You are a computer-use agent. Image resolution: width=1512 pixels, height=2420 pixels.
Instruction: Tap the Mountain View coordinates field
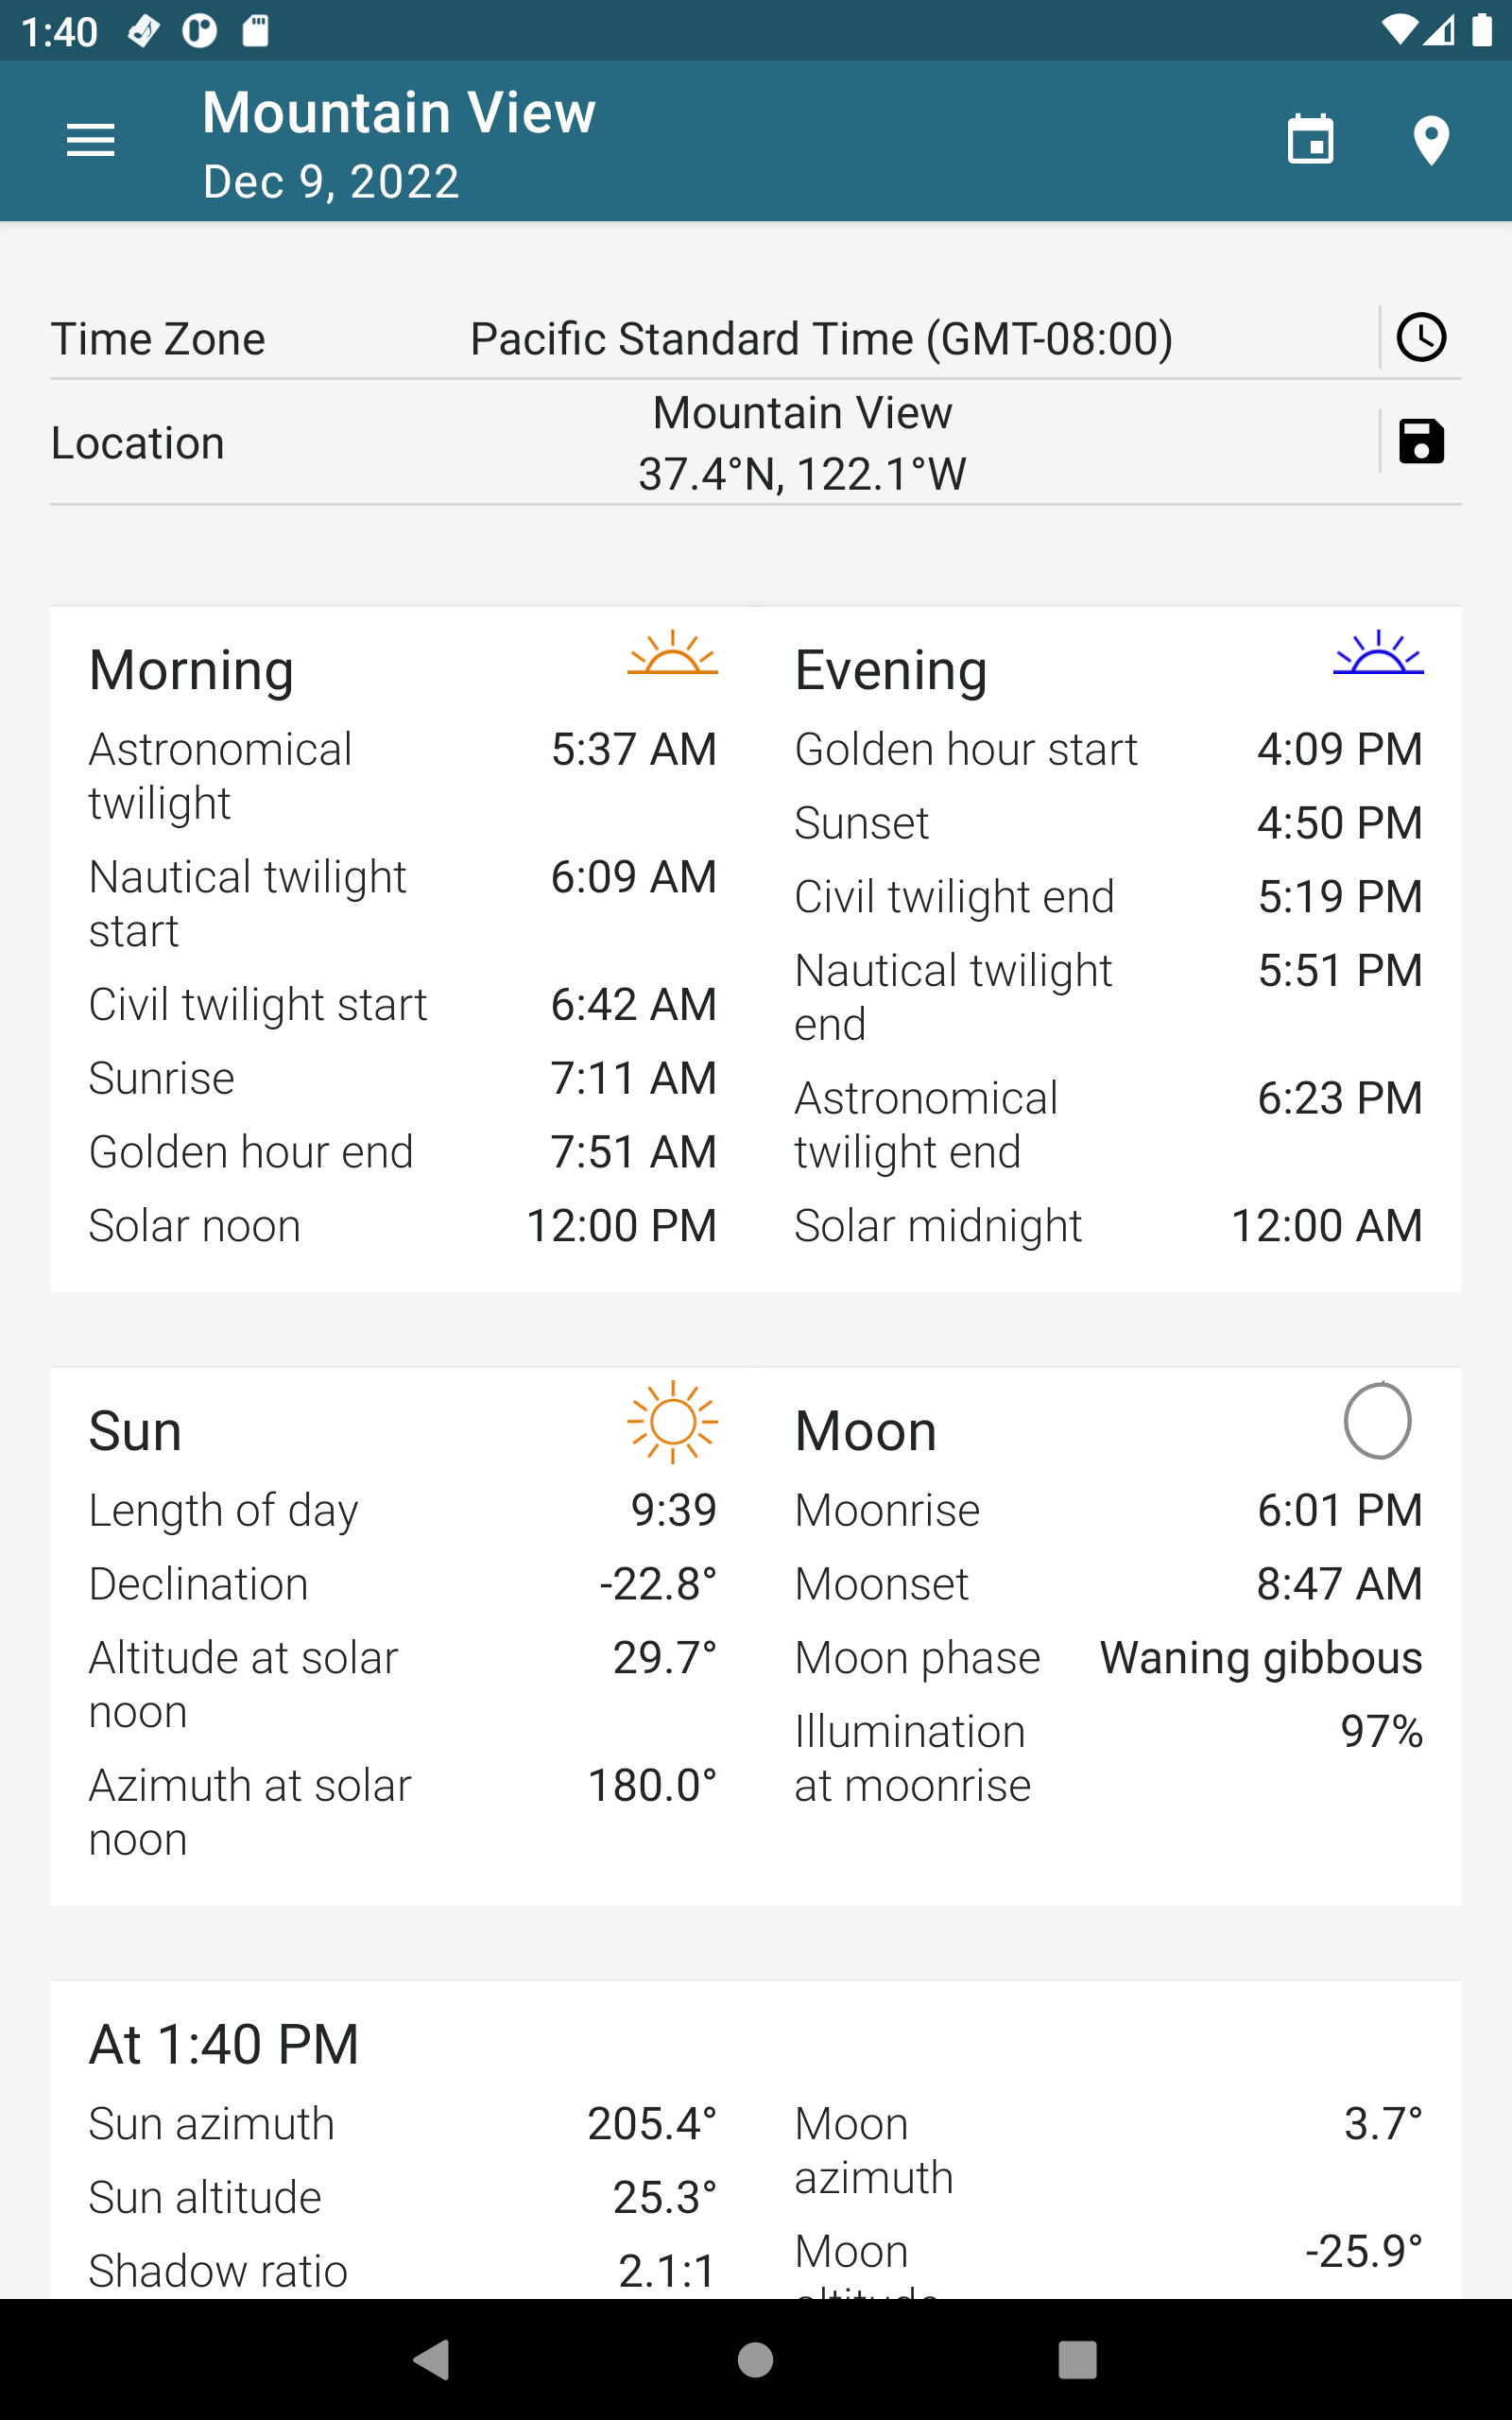802,443
